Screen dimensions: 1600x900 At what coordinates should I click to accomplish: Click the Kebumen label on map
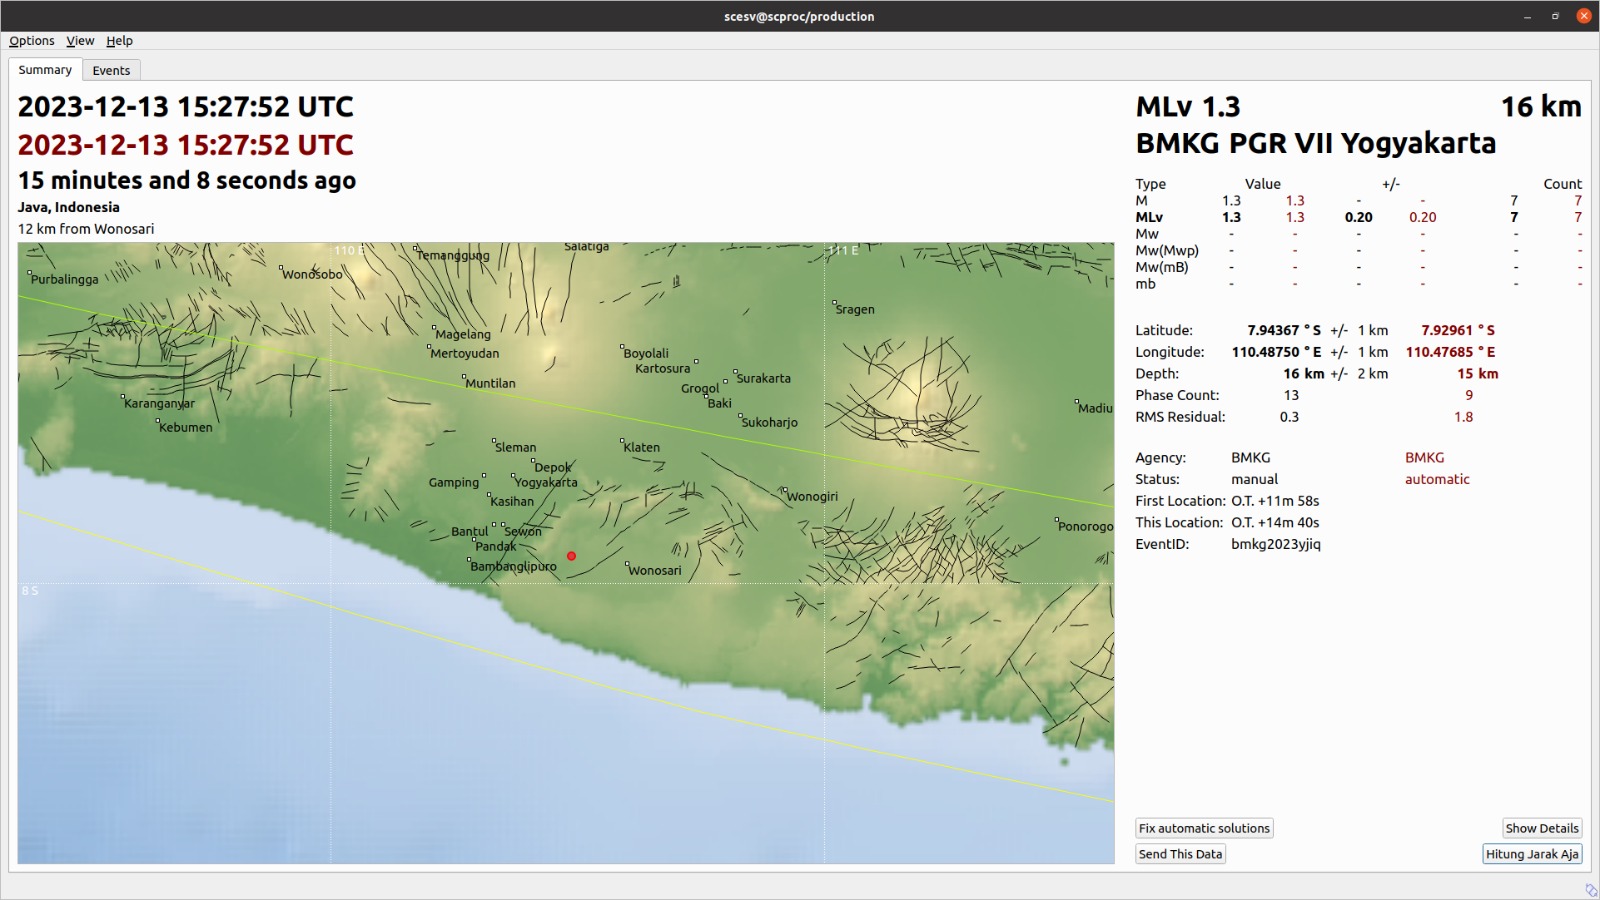click(x=186, y=427)
